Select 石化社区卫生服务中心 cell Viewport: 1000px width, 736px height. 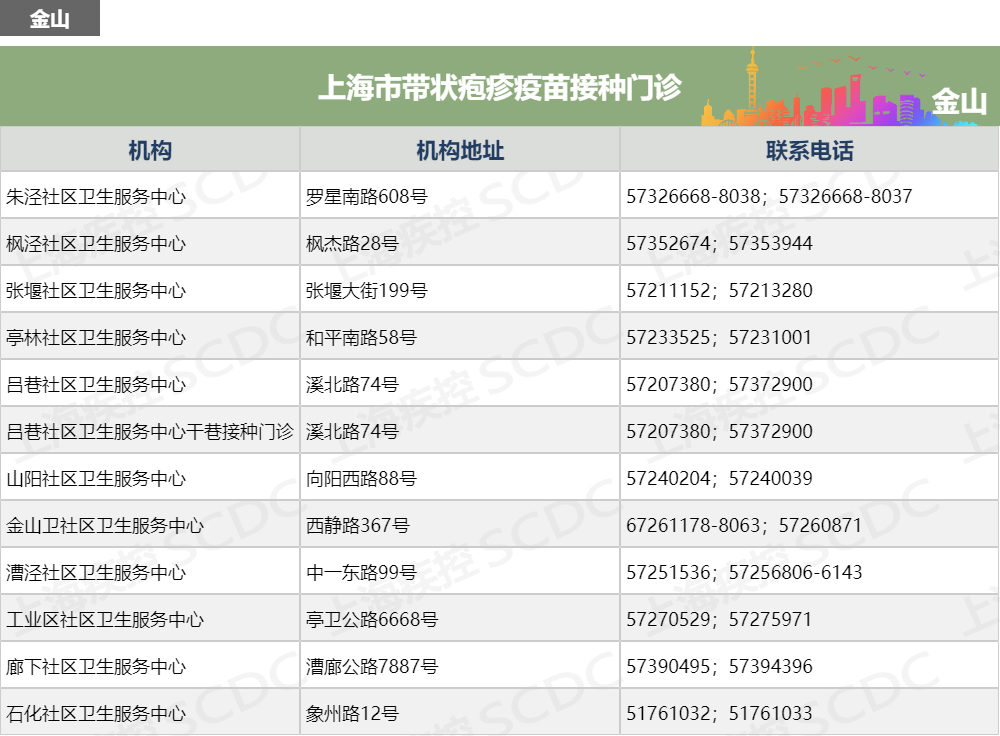pyautogui.click(x=150, y=712)
